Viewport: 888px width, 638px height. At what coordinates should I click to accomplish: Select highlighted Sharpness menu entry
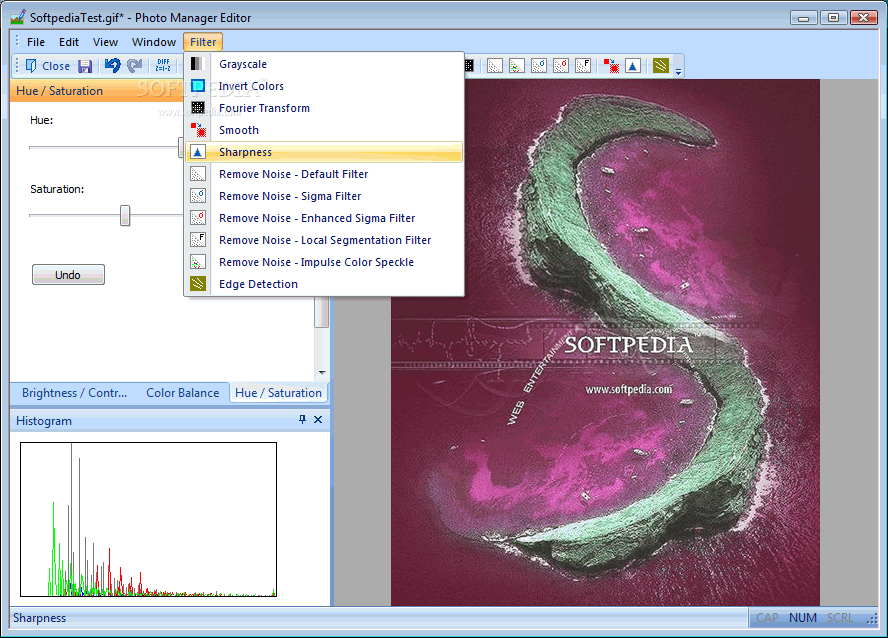[x=324, y=152]
